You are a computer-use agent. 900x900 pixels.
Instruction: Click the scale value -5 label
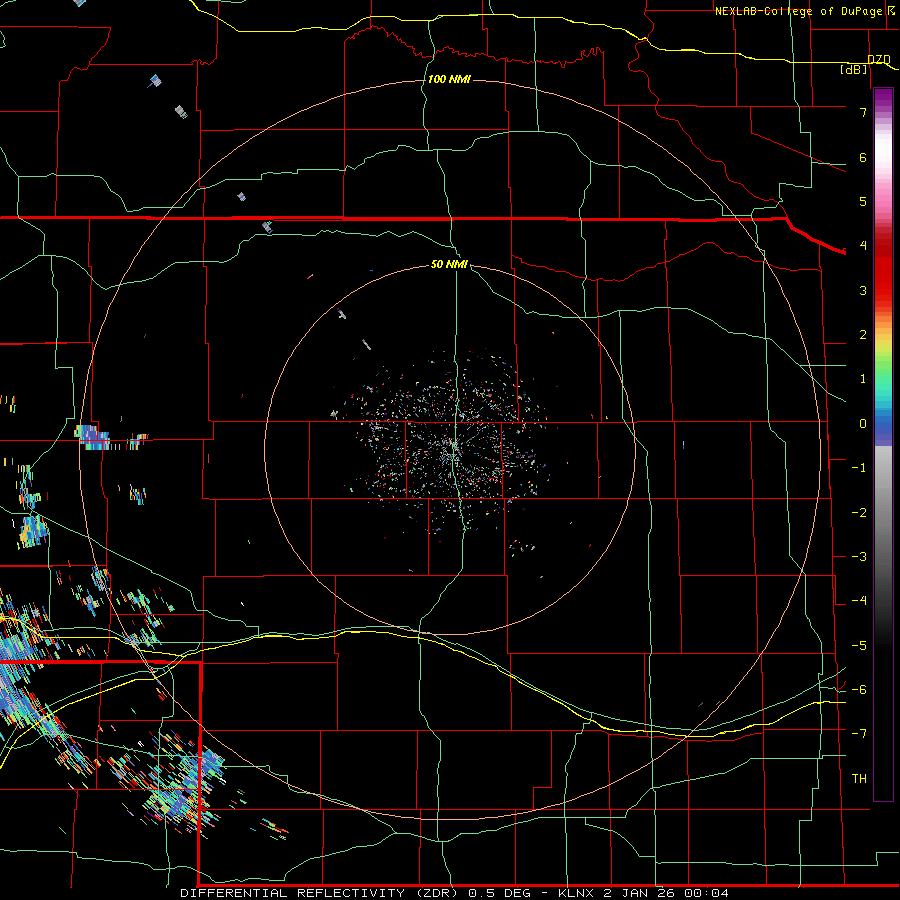coord(859,646)
